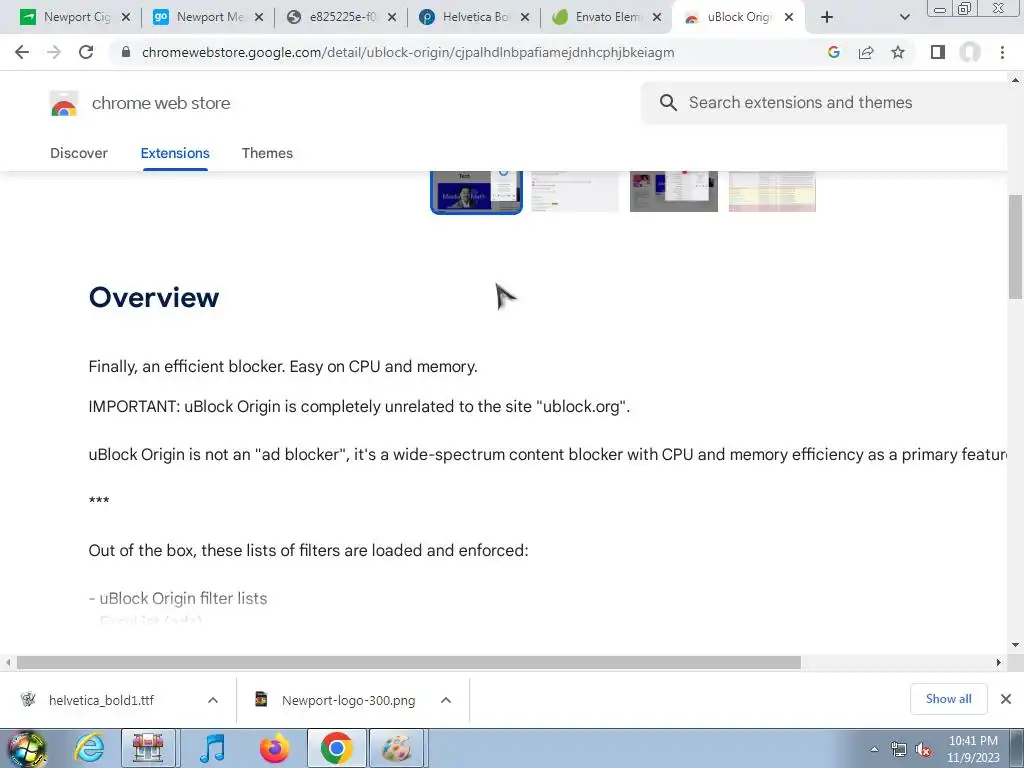Screen dimensions: 1024x768
Task: Open the Google icon in address bar
Action: click(833, 52)
